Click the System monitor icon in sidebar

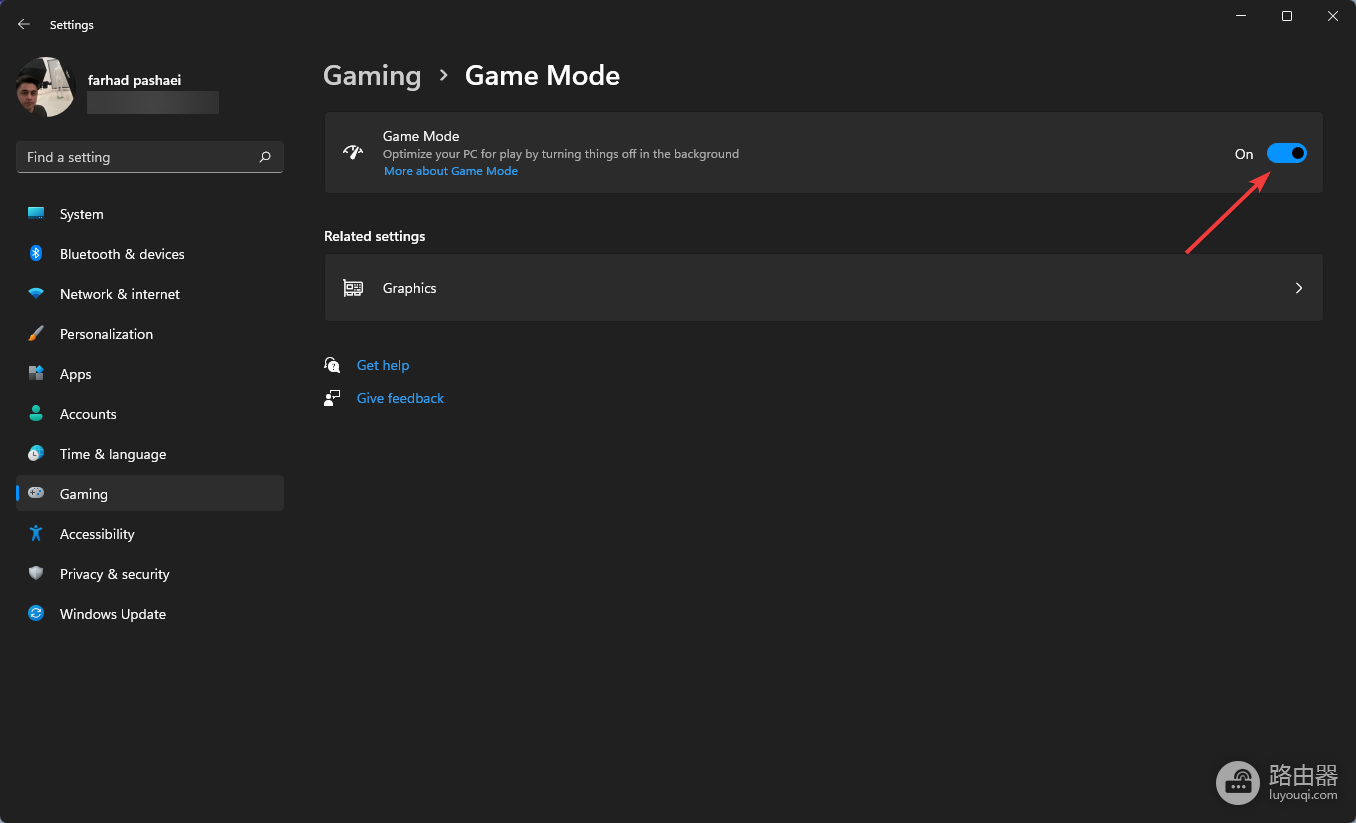pos(36,214)
